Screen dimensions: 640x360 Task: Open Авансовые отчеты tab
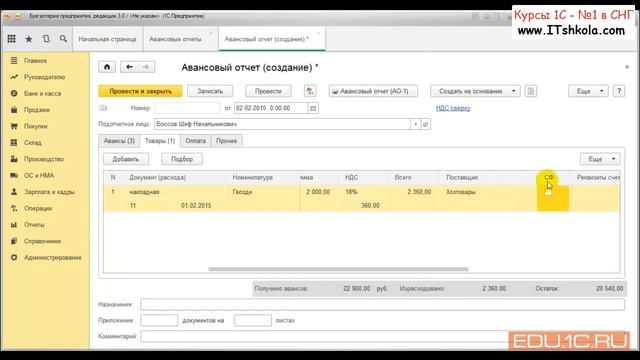(x=176, y=39)
